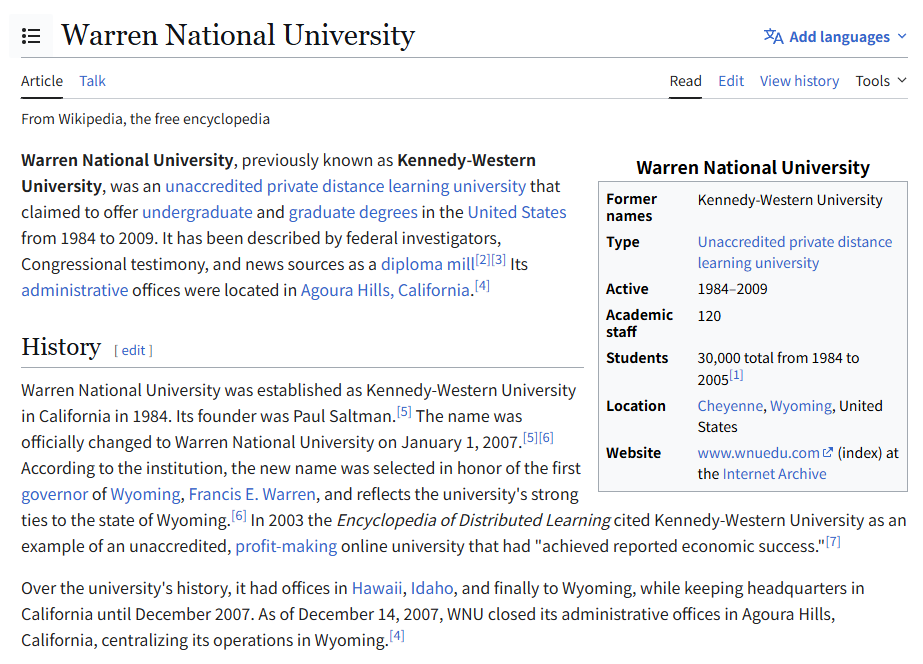Open the Wyoming link in History section
This screenshot has height=664, width=923.
click(145, 494)
